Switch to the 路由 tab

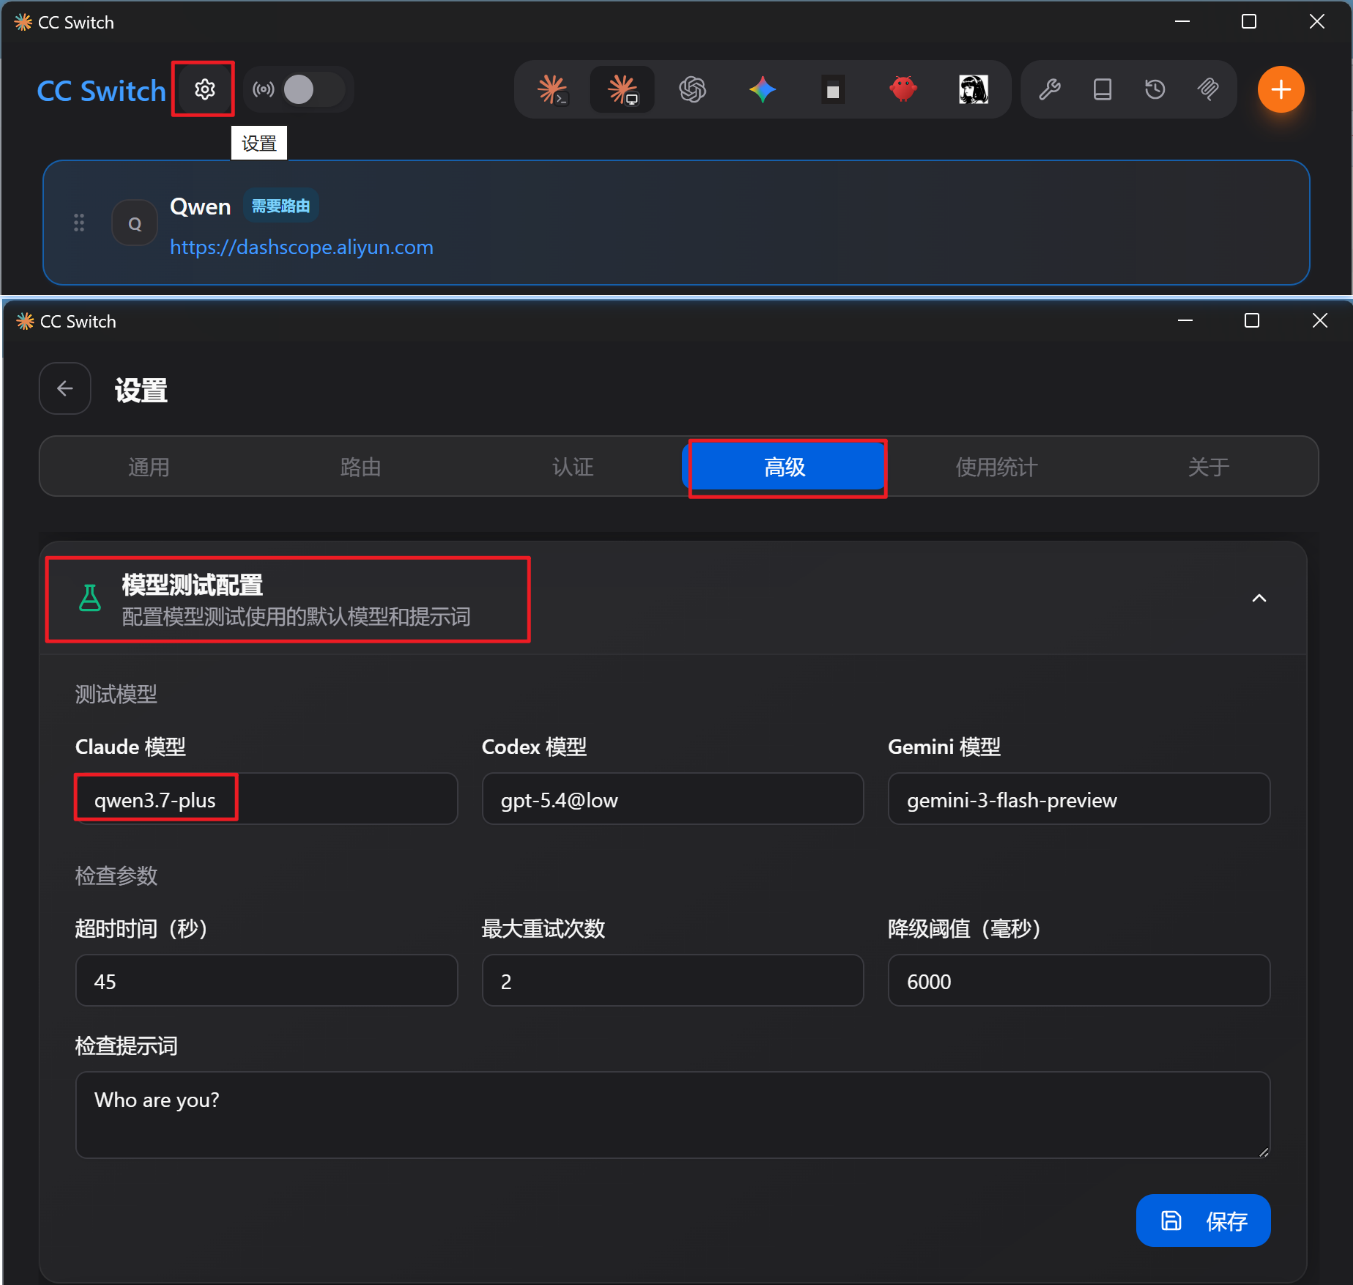(360, 467)
